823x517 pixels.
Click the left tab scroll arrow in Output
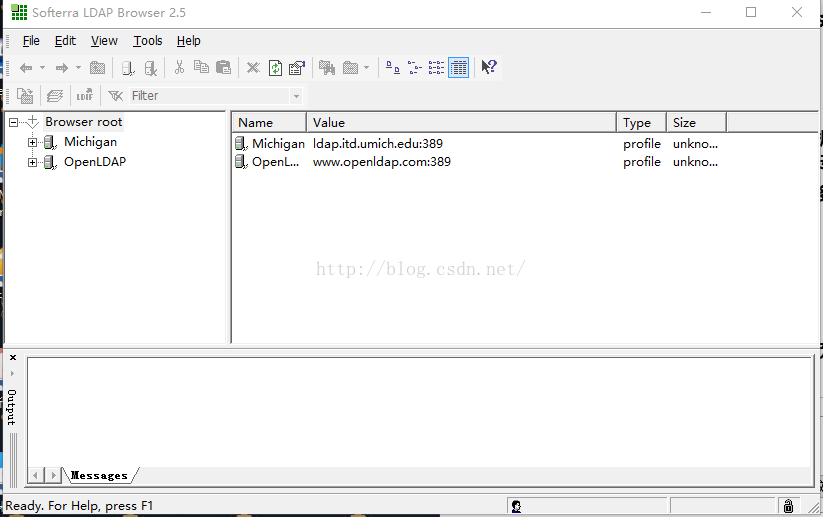35,476
